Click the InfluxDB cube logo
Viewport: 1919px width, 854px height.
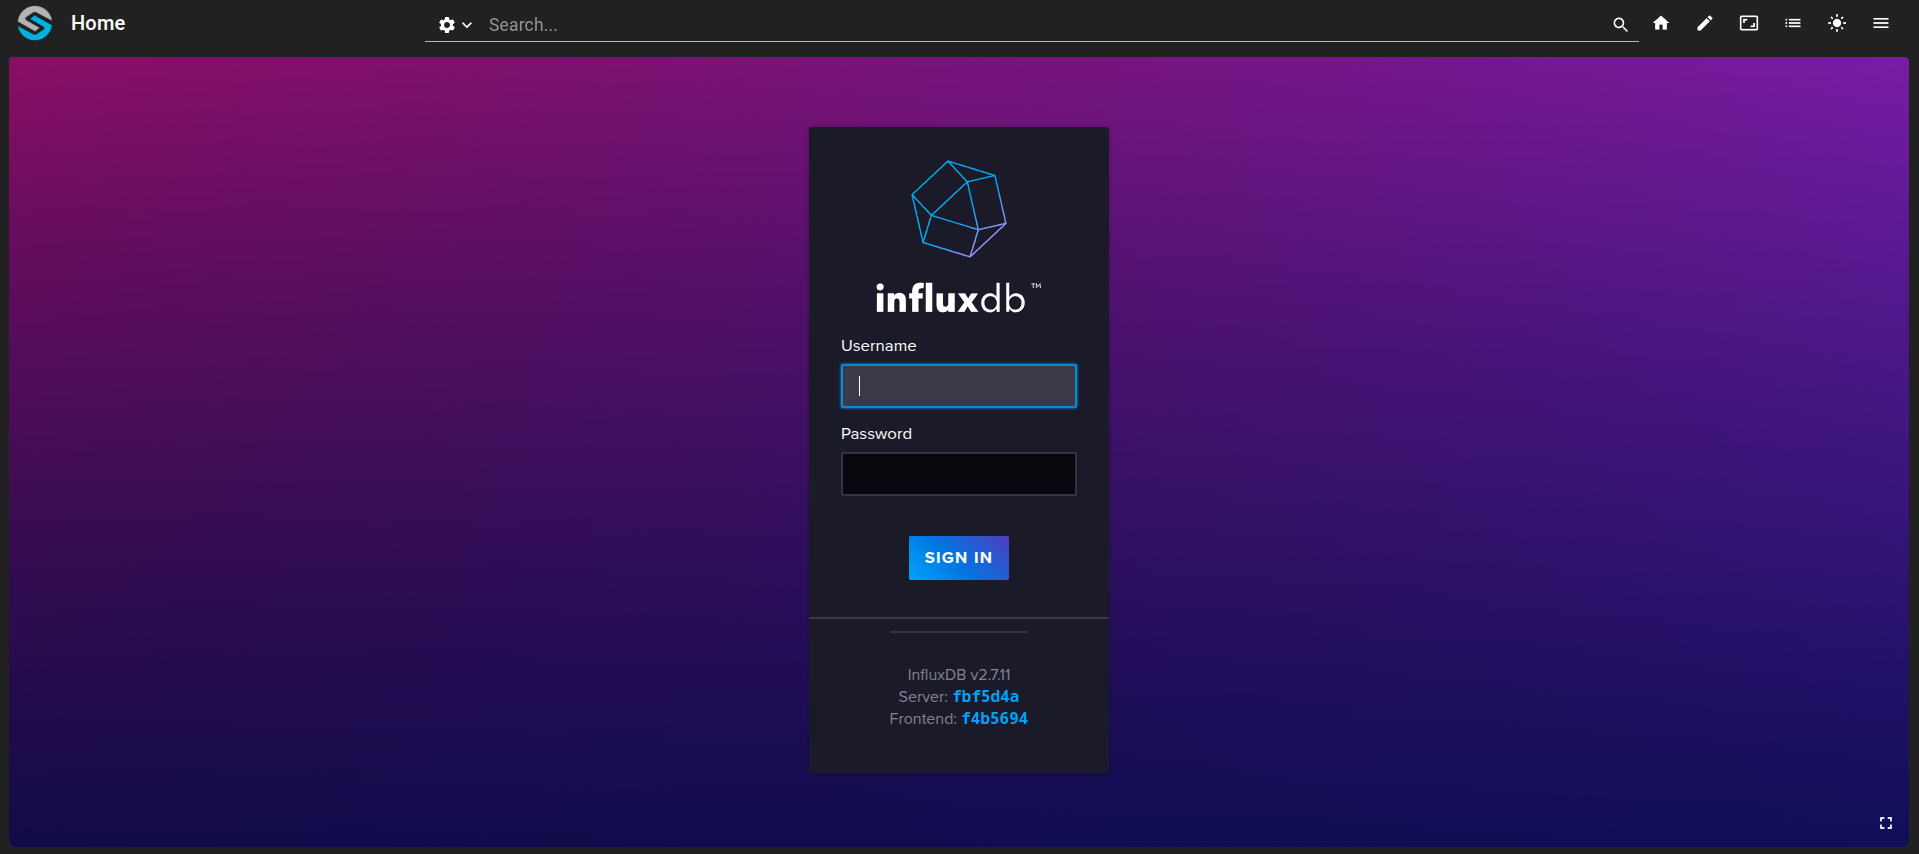[959, 209]
